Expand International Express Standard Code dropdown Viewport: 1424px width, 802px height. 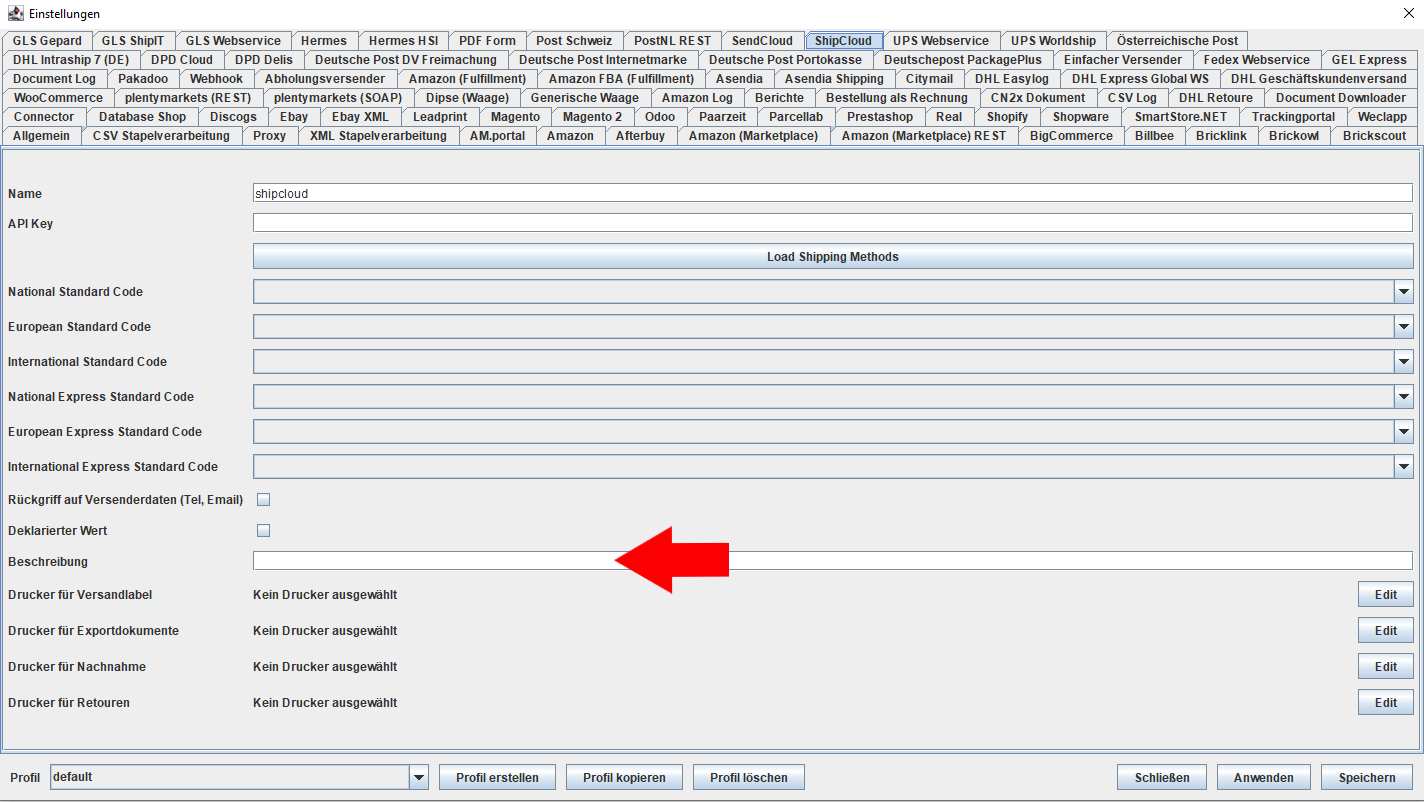coord(1403,467)
